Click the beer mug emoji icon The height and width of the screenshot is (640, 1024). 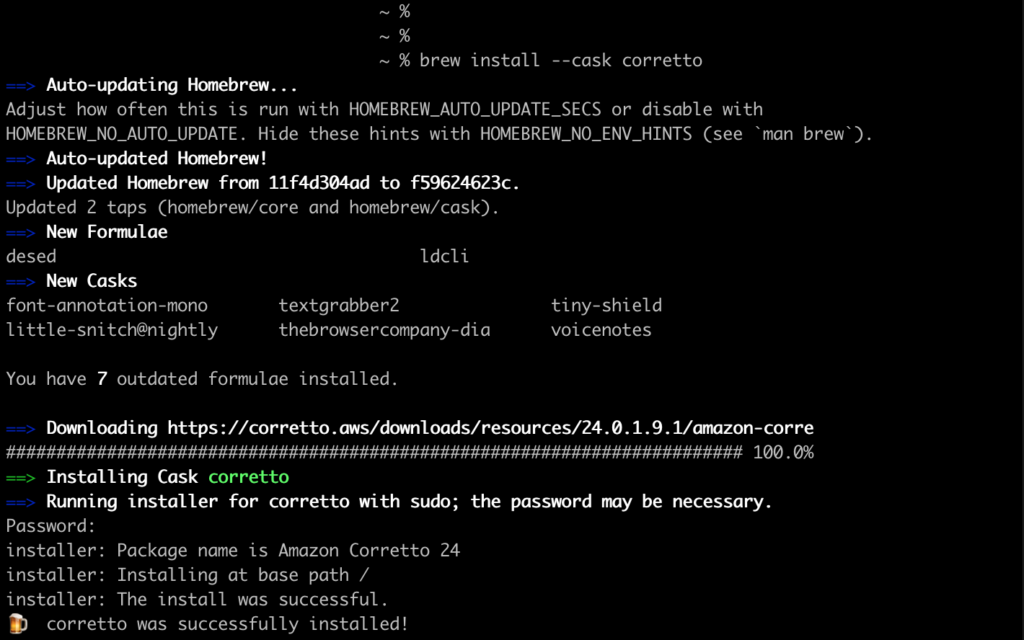click(17, 624)
